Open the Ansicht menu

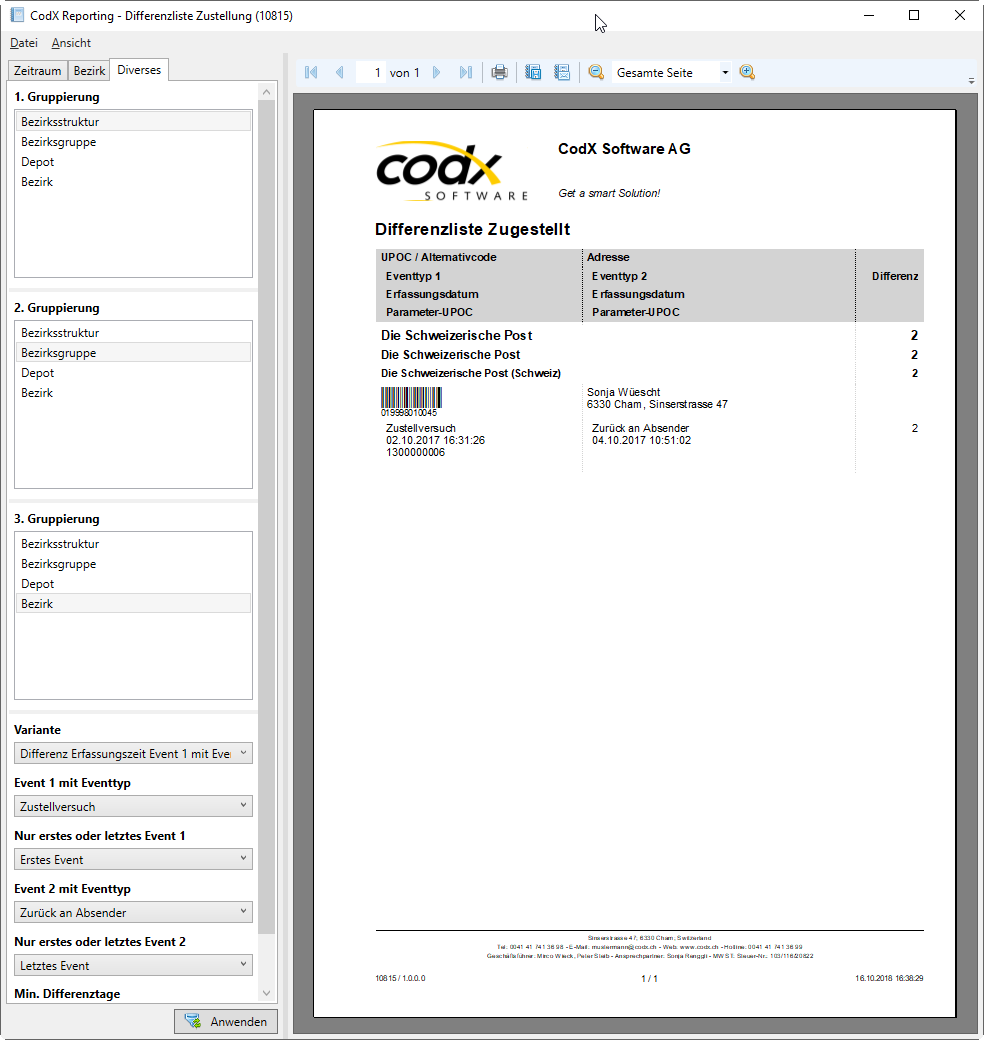(71, 43)
